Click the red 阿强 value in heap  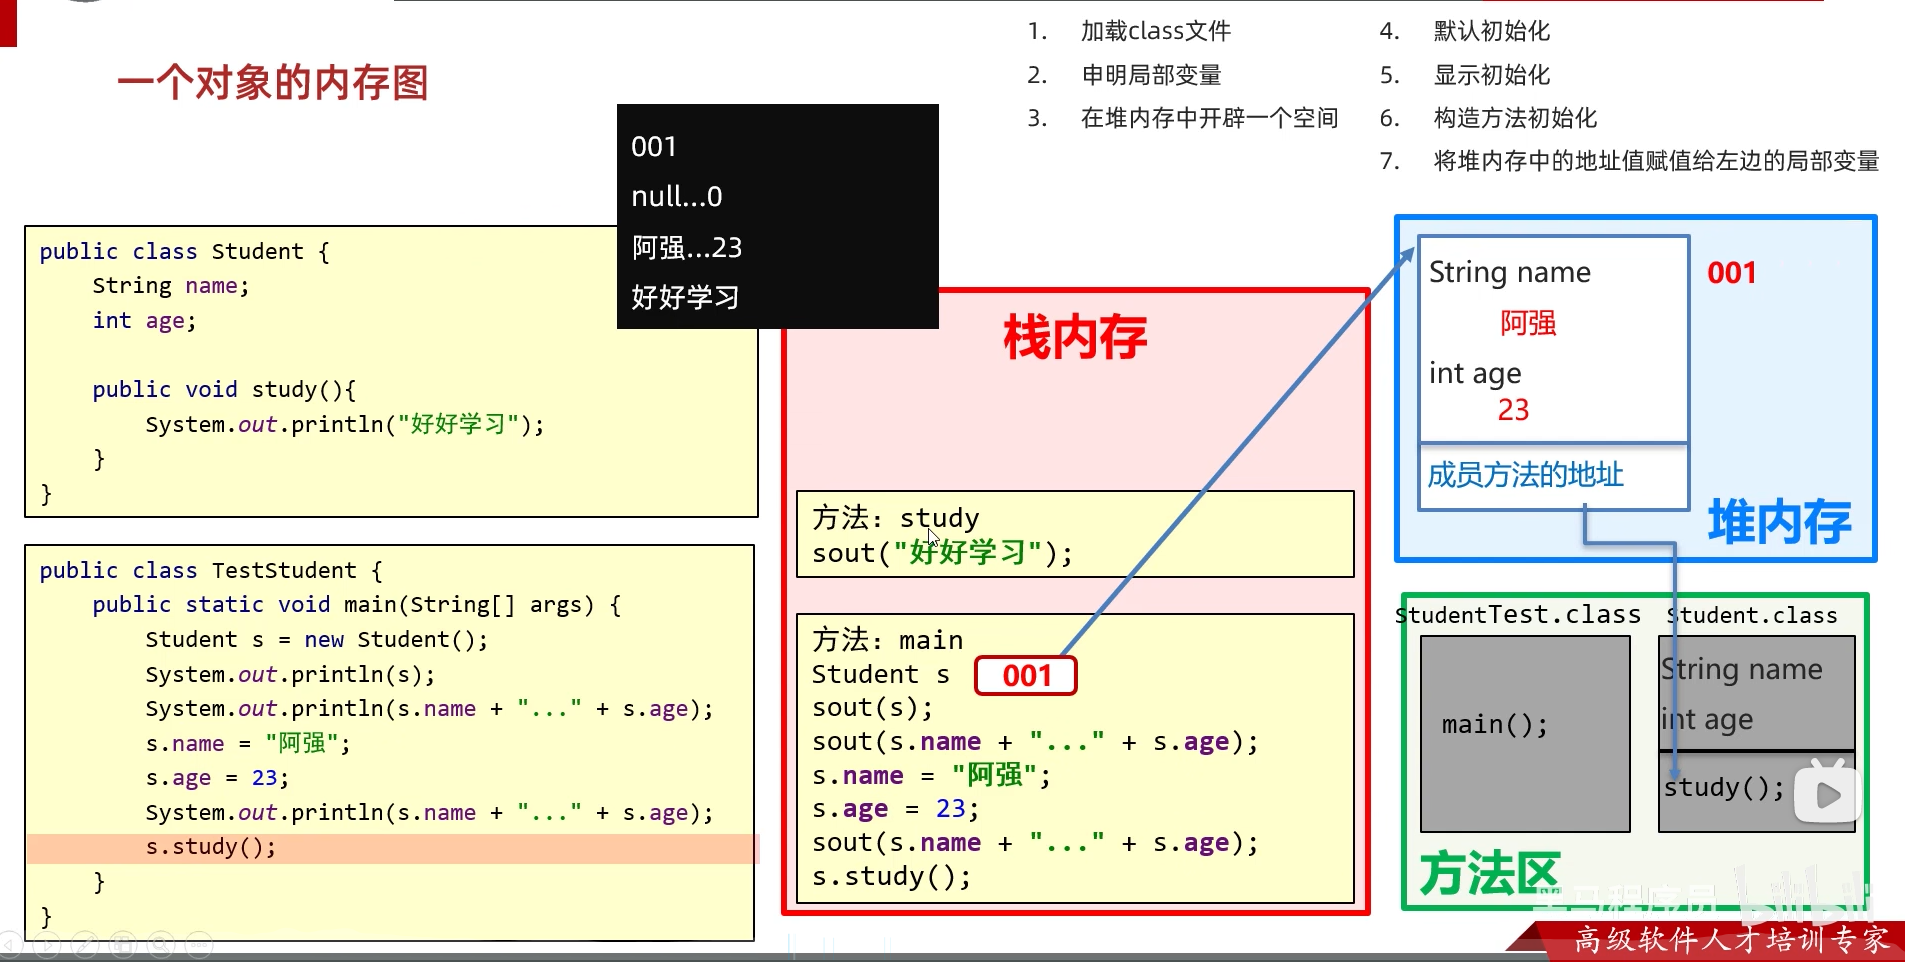(1528, 323)
